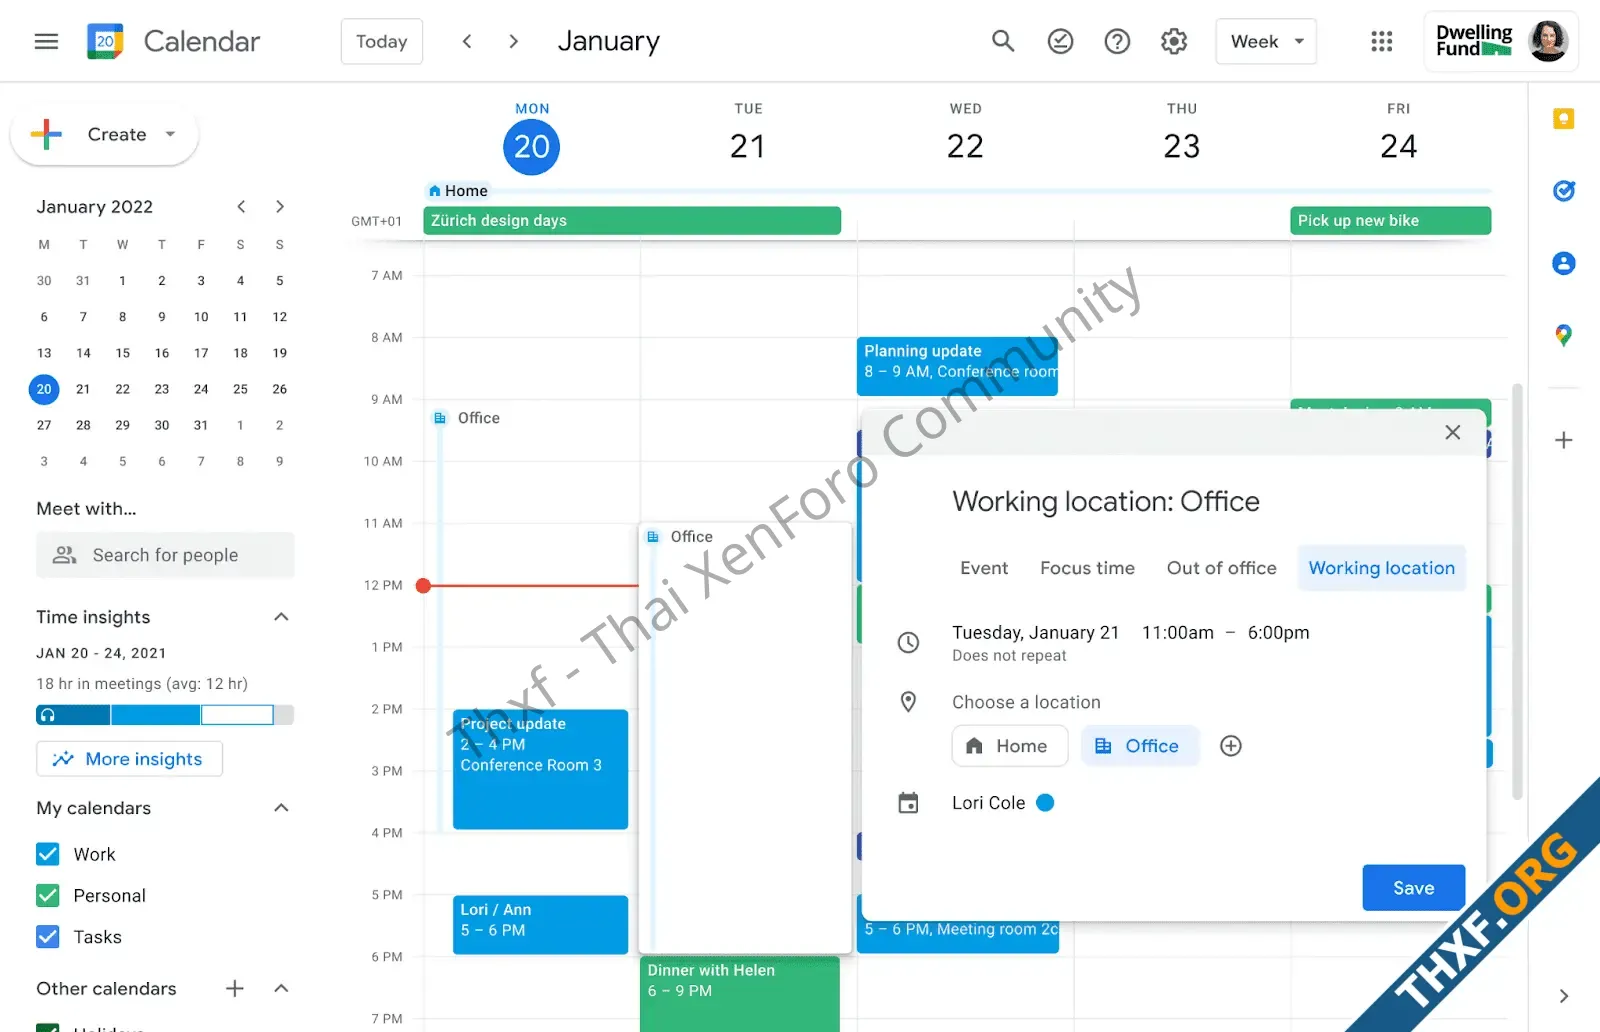
Task: Change the 6:00pm end time
Action: click(1278, 633)
